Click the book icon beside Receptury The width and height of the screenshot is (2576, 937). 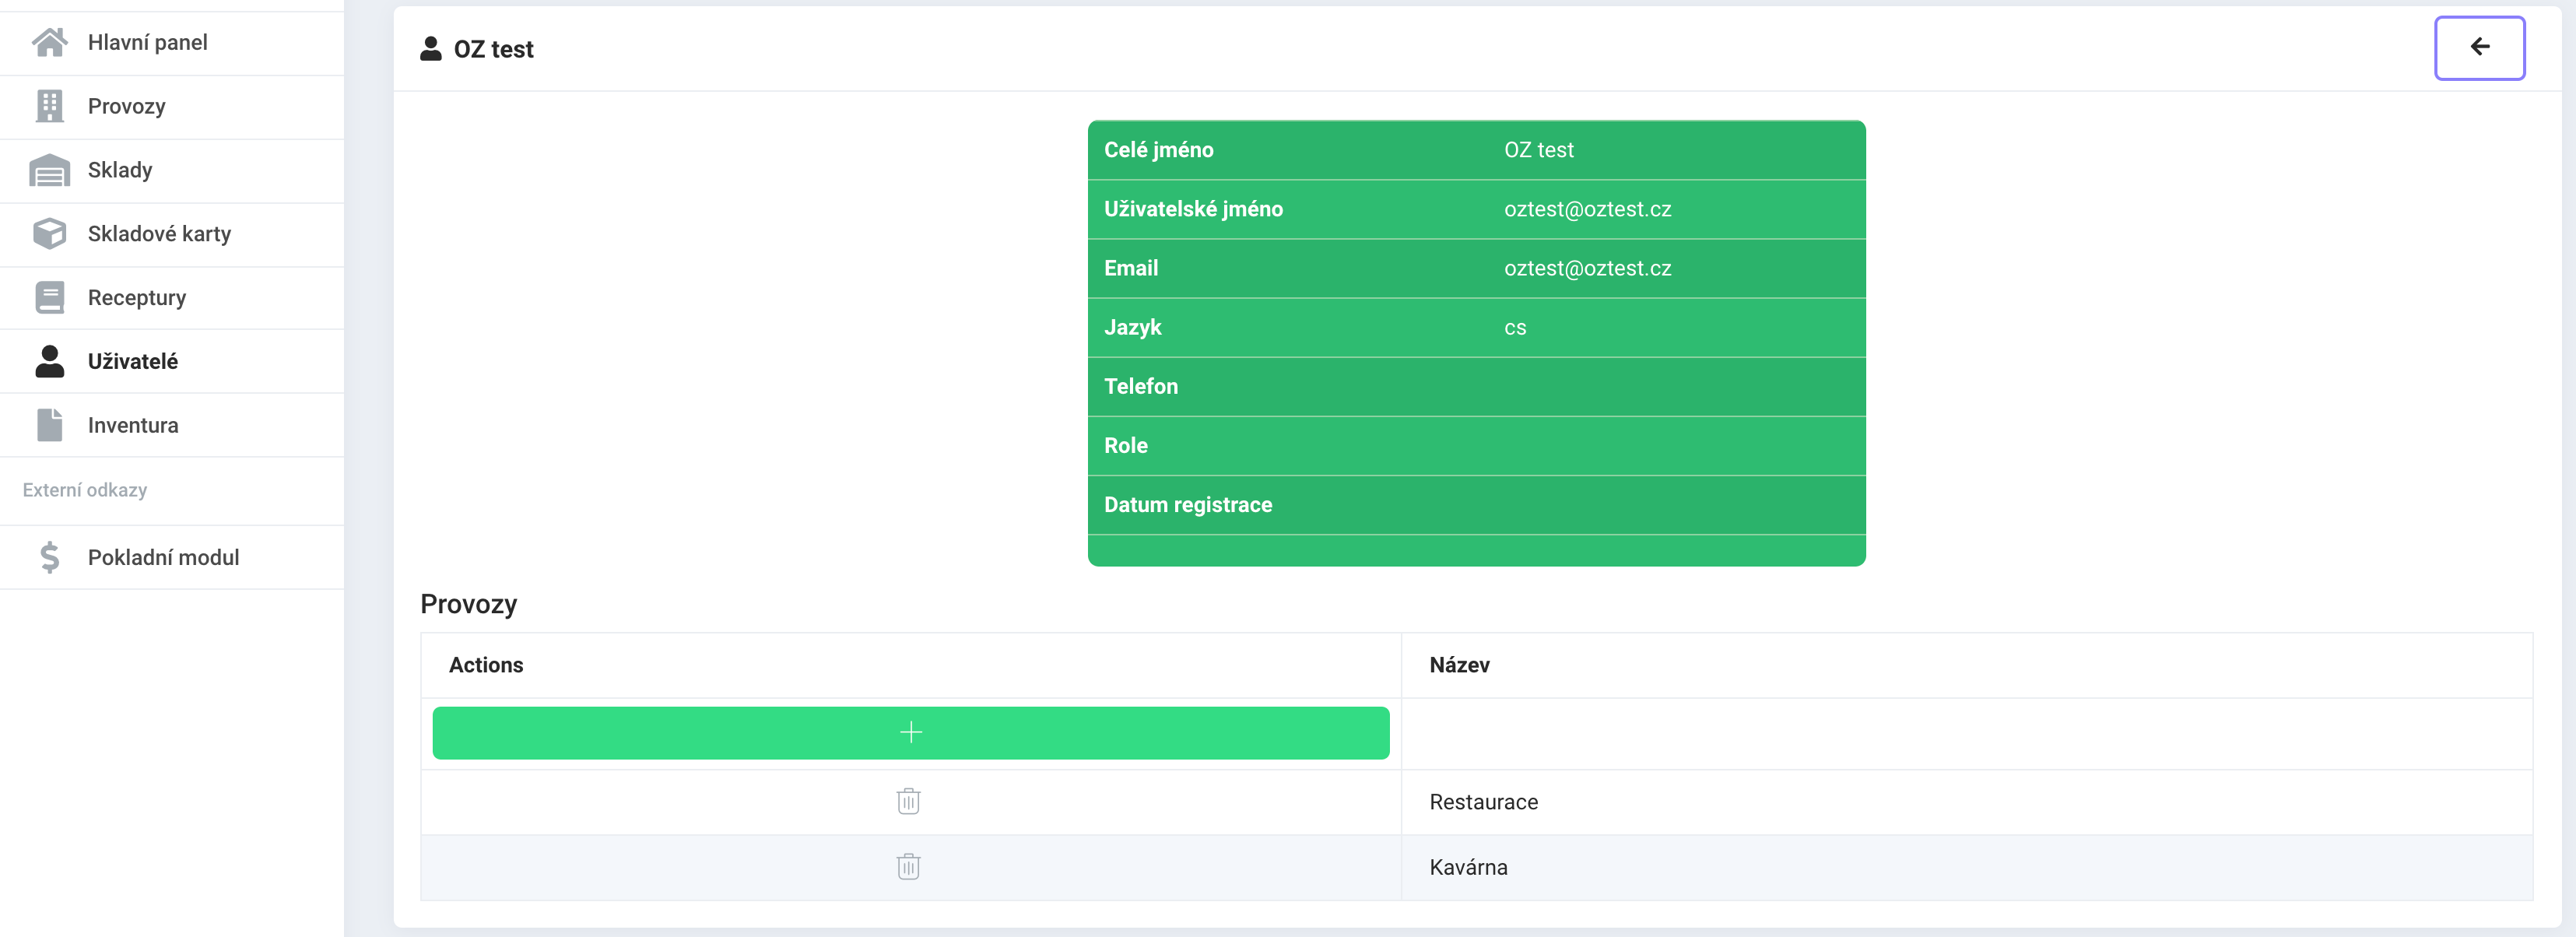tap(49, 297)
